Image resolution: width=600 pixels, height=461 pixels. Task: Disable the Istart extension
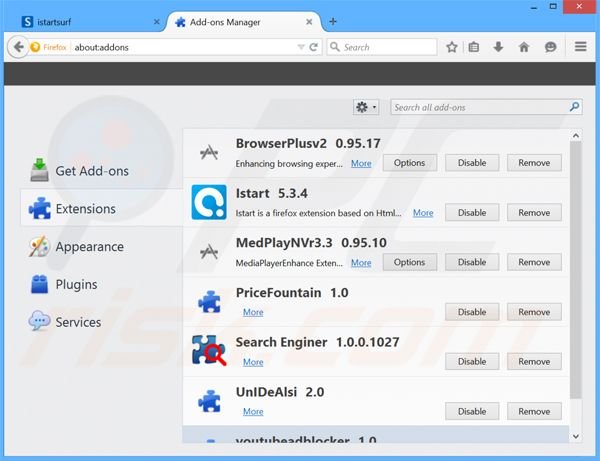click(x=472, y=212)
